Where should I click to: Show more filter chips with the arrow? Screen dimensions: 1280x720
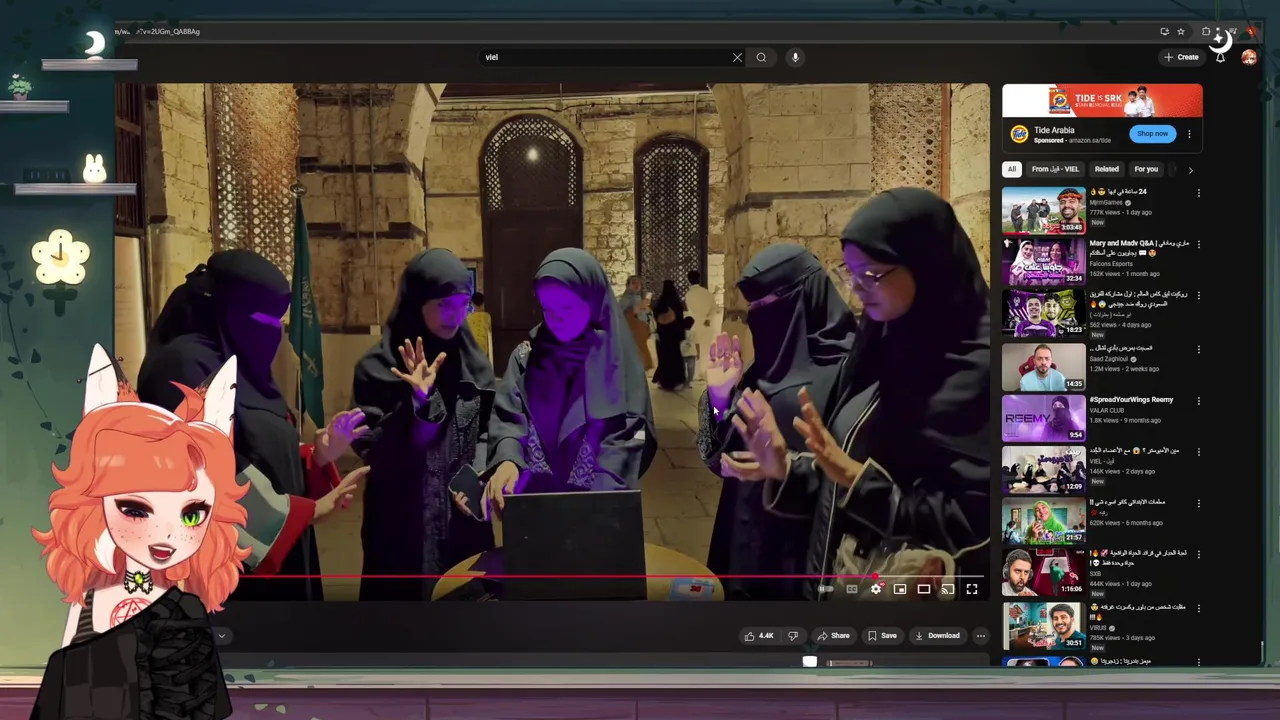click(1190, 170)
